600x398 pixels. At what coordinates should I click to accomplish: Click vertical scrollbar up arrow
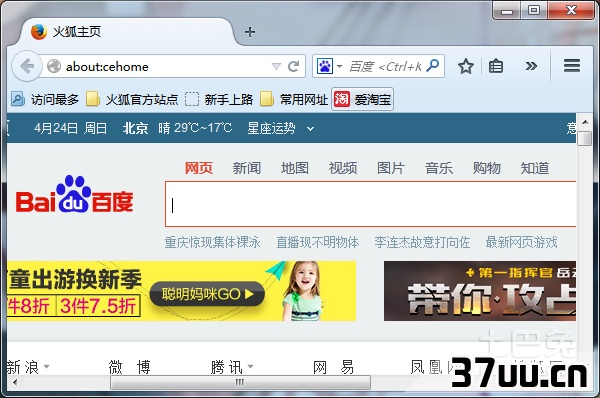point(585,122)
